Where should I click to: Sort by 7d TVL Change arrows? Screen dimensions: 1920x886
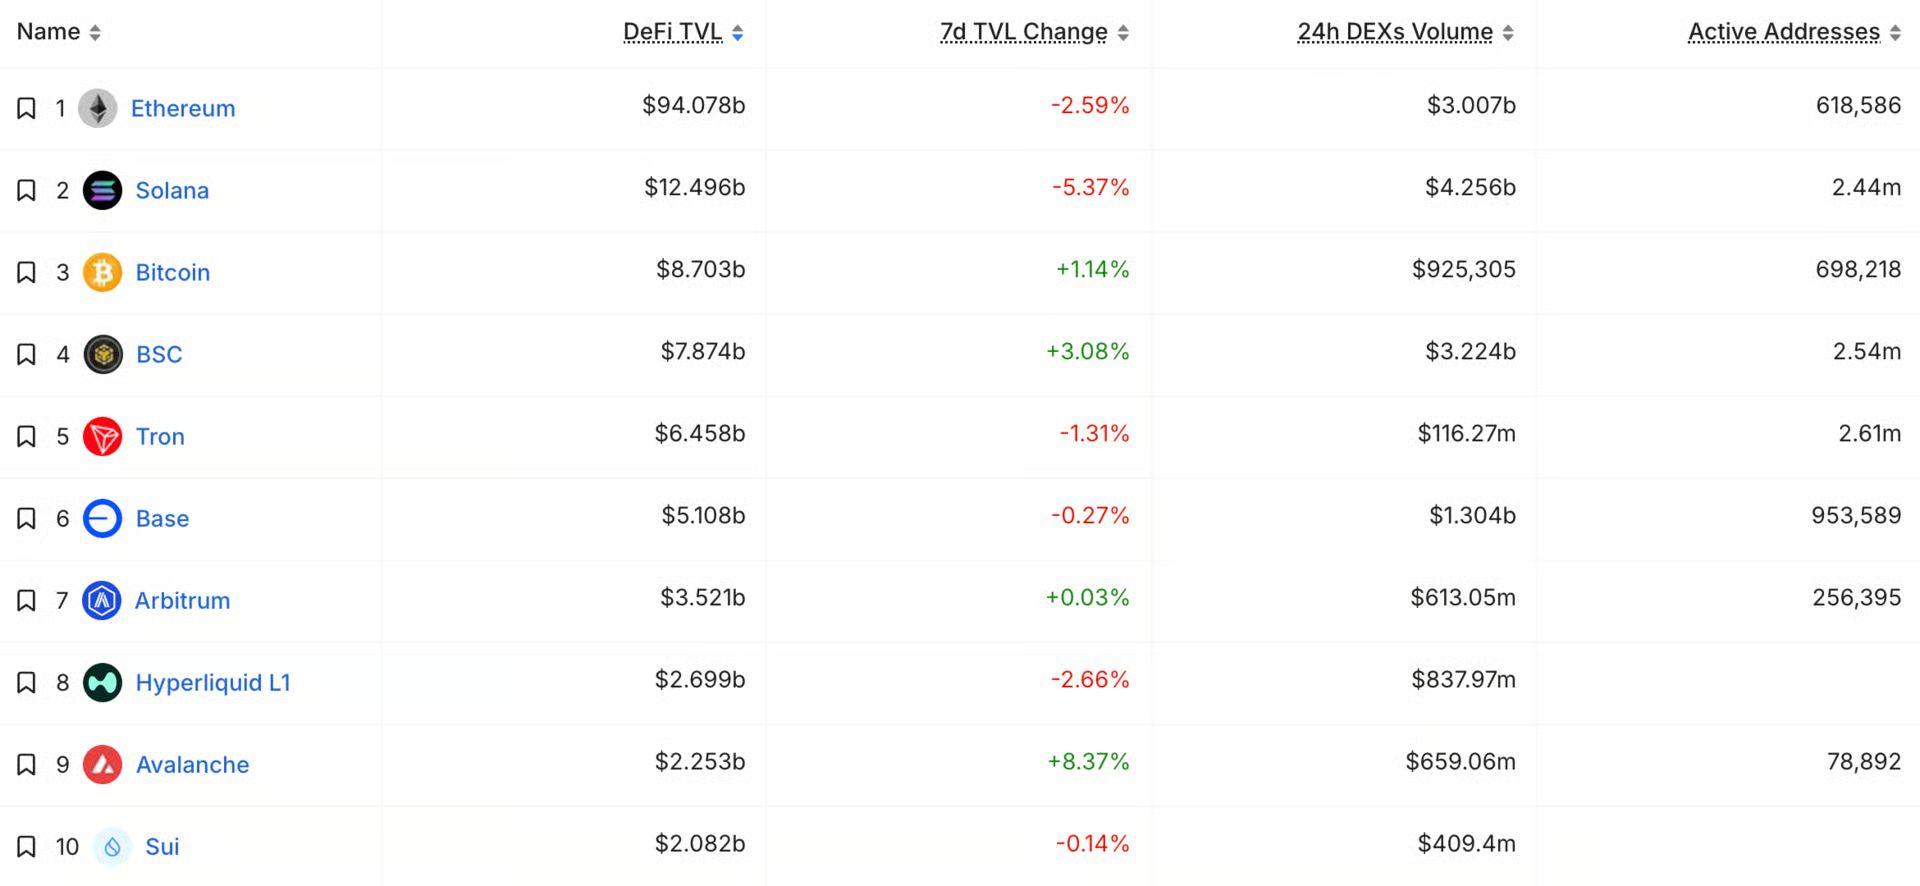(1123, 33)
